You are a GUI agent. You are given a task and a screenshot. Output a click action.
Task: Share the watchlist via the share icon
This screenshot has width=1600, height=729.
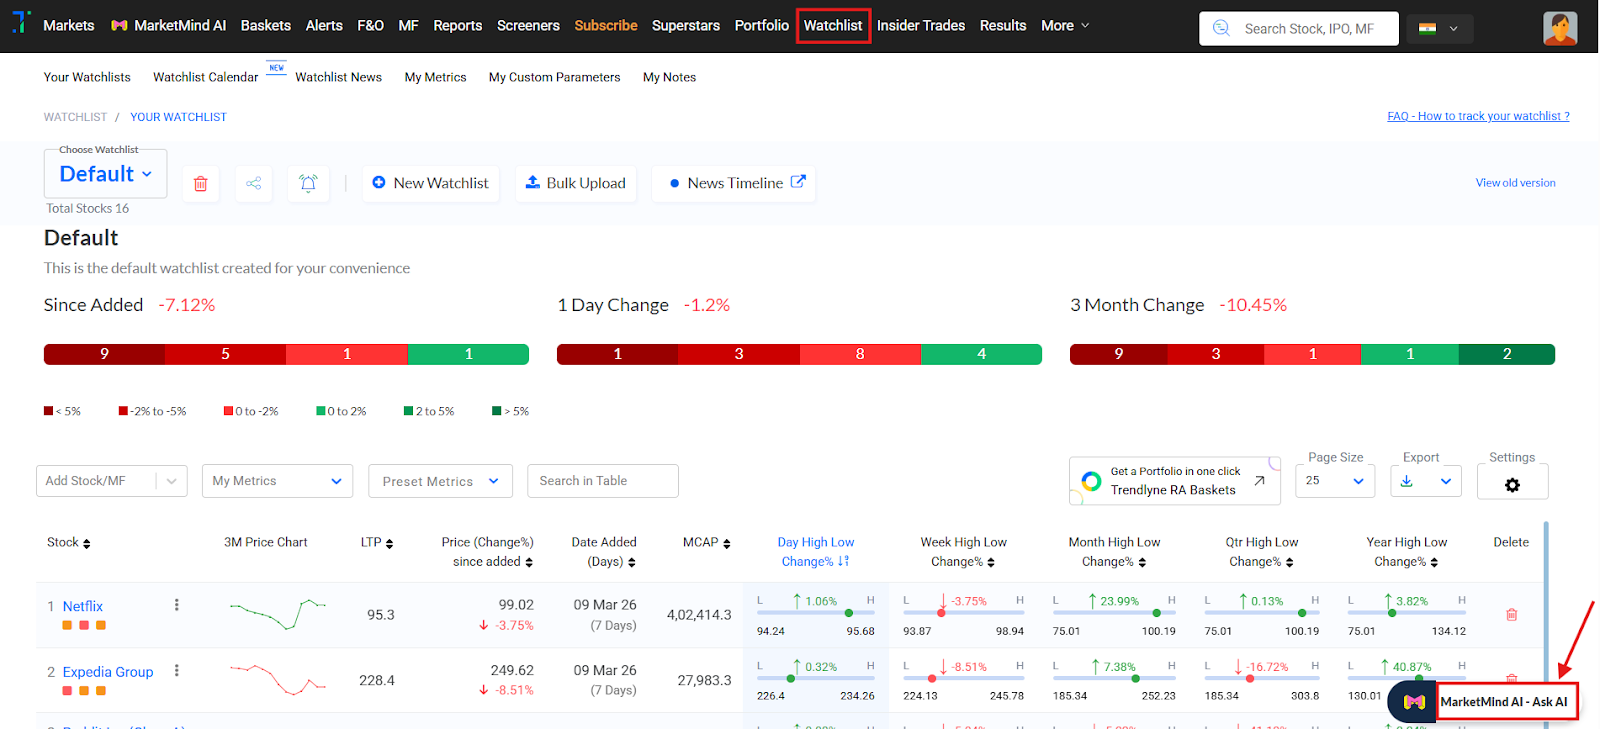(x=254, y=184)
